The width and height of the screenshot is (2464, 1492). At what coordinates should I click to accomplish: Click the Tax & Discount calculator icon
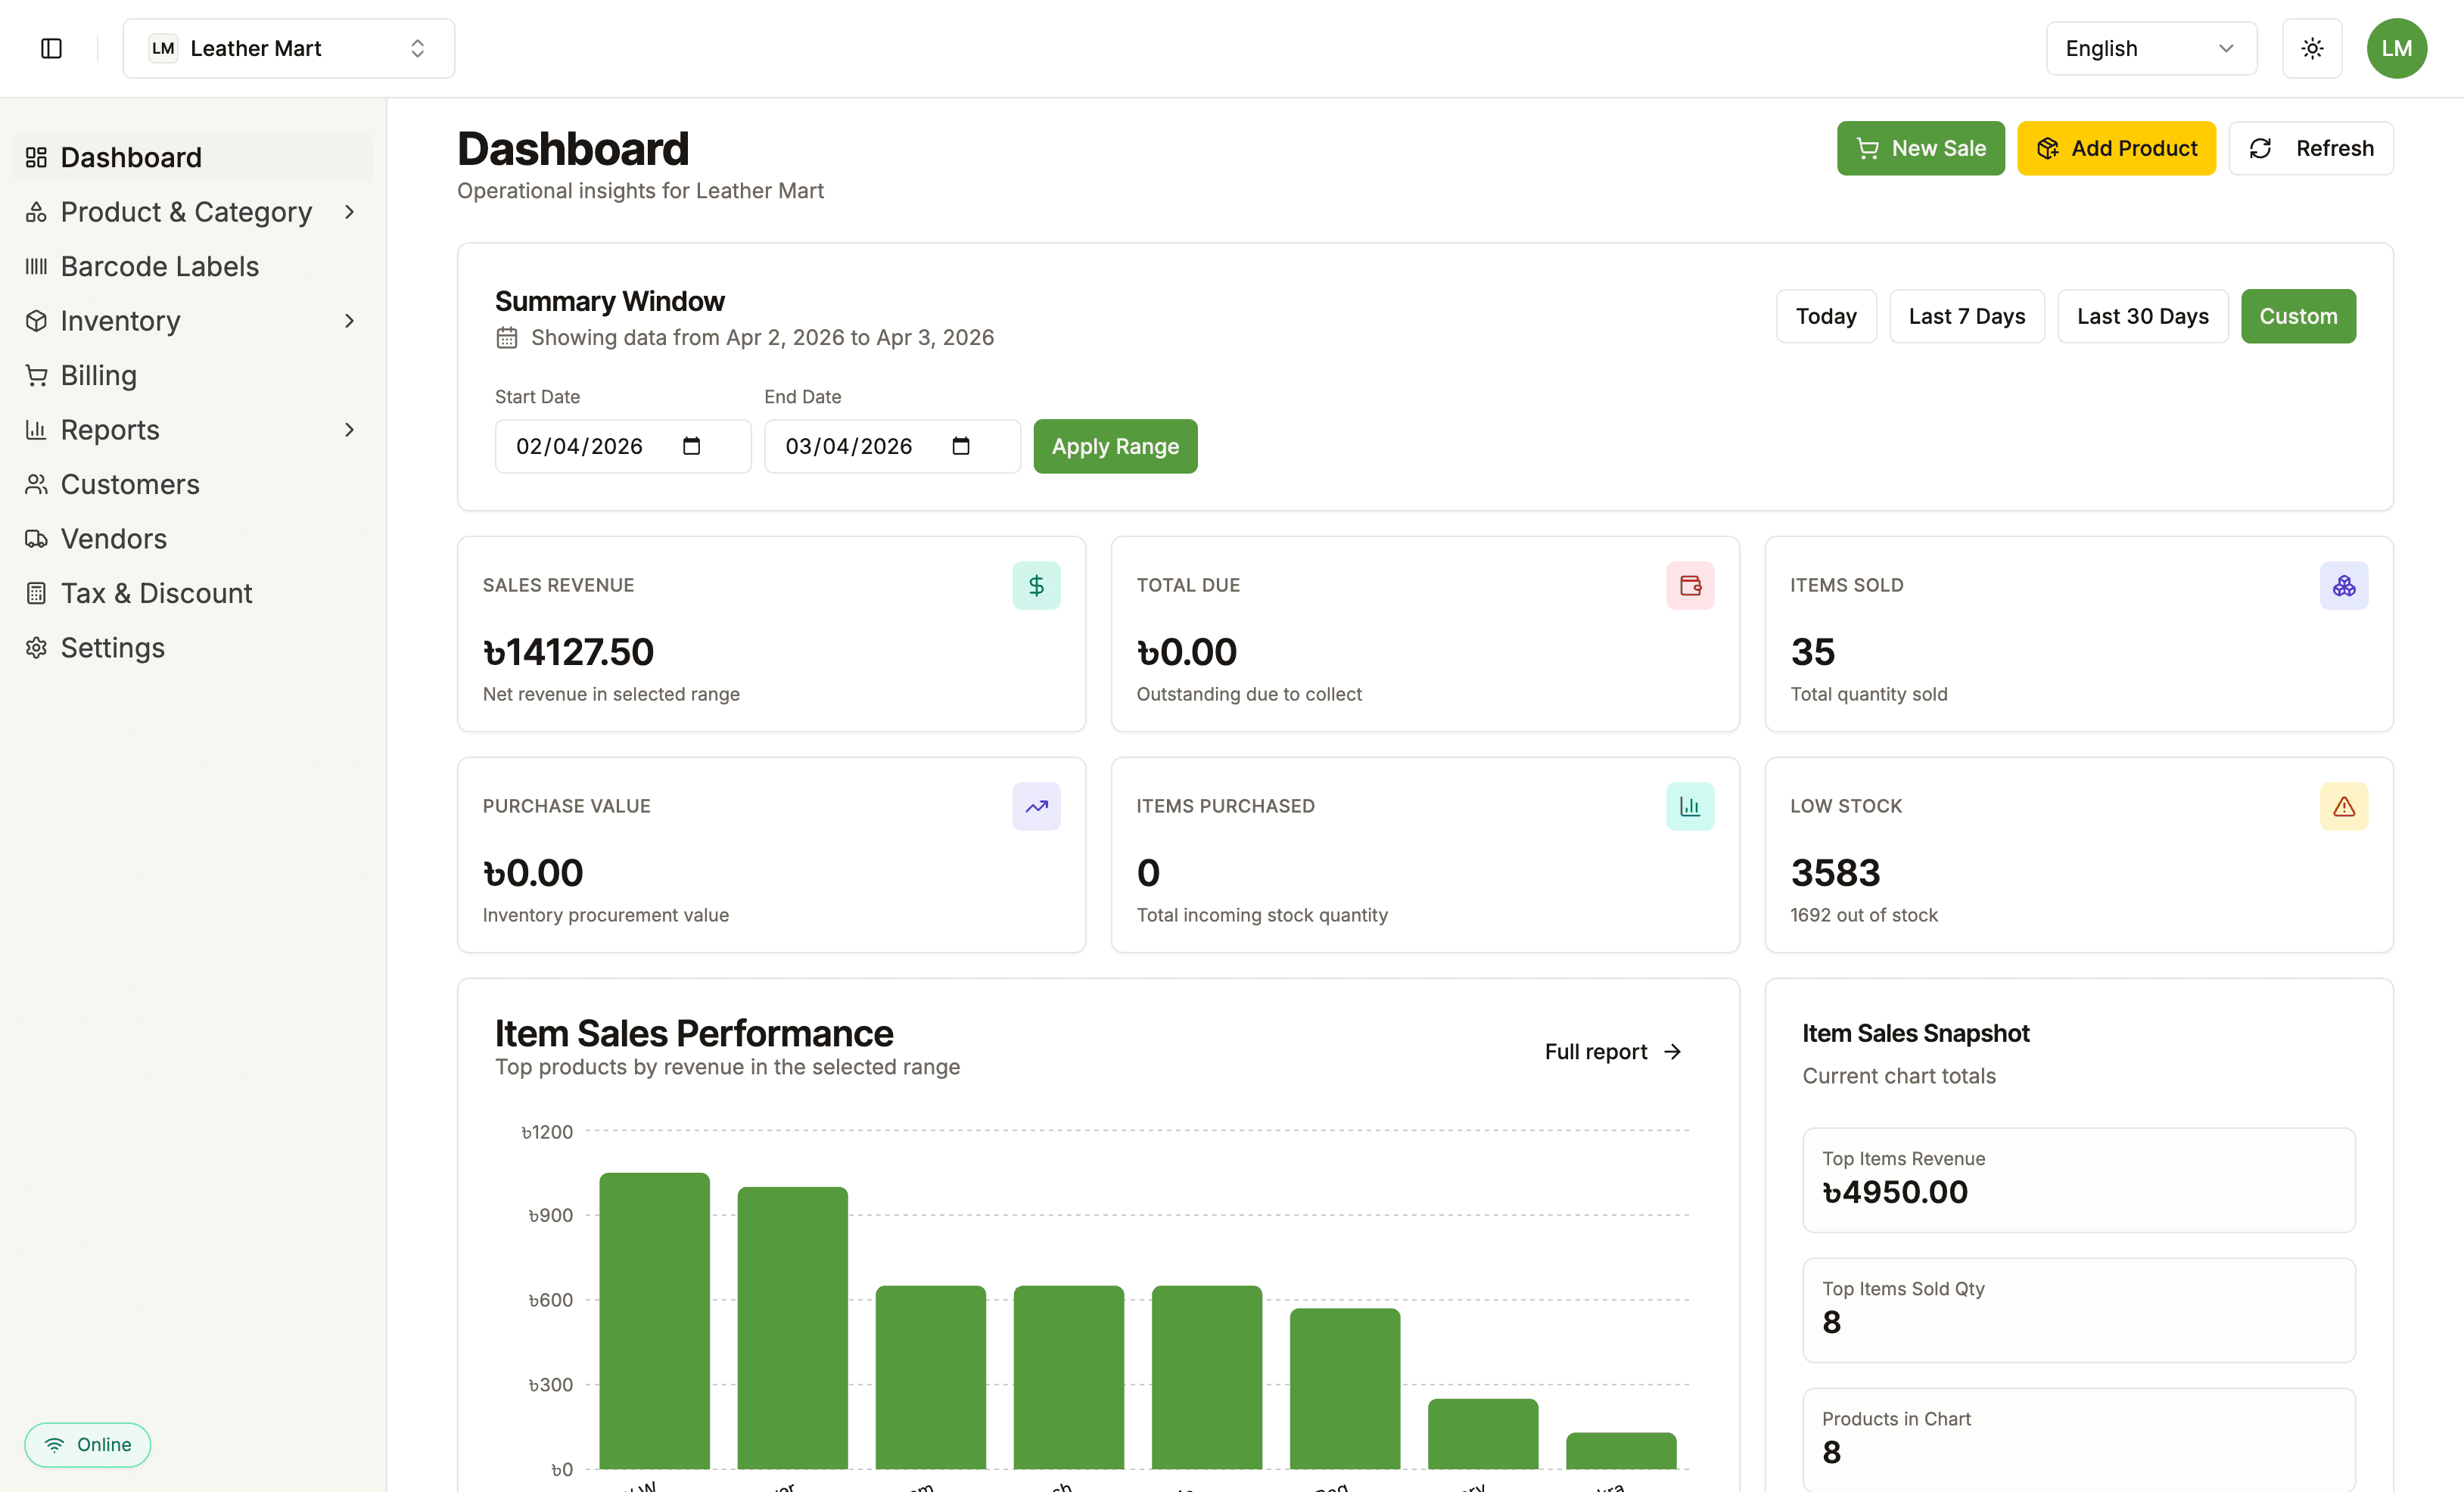click(36, 593)
